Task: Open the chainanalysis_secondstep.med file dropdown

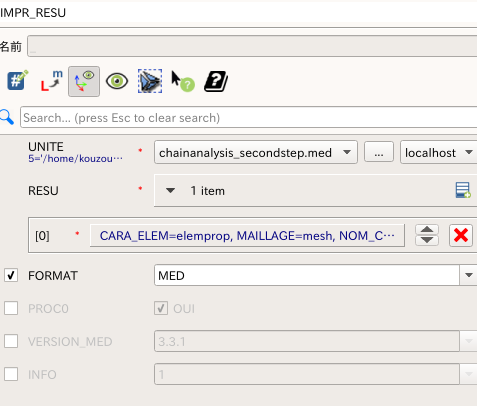Action: point(256,152)
